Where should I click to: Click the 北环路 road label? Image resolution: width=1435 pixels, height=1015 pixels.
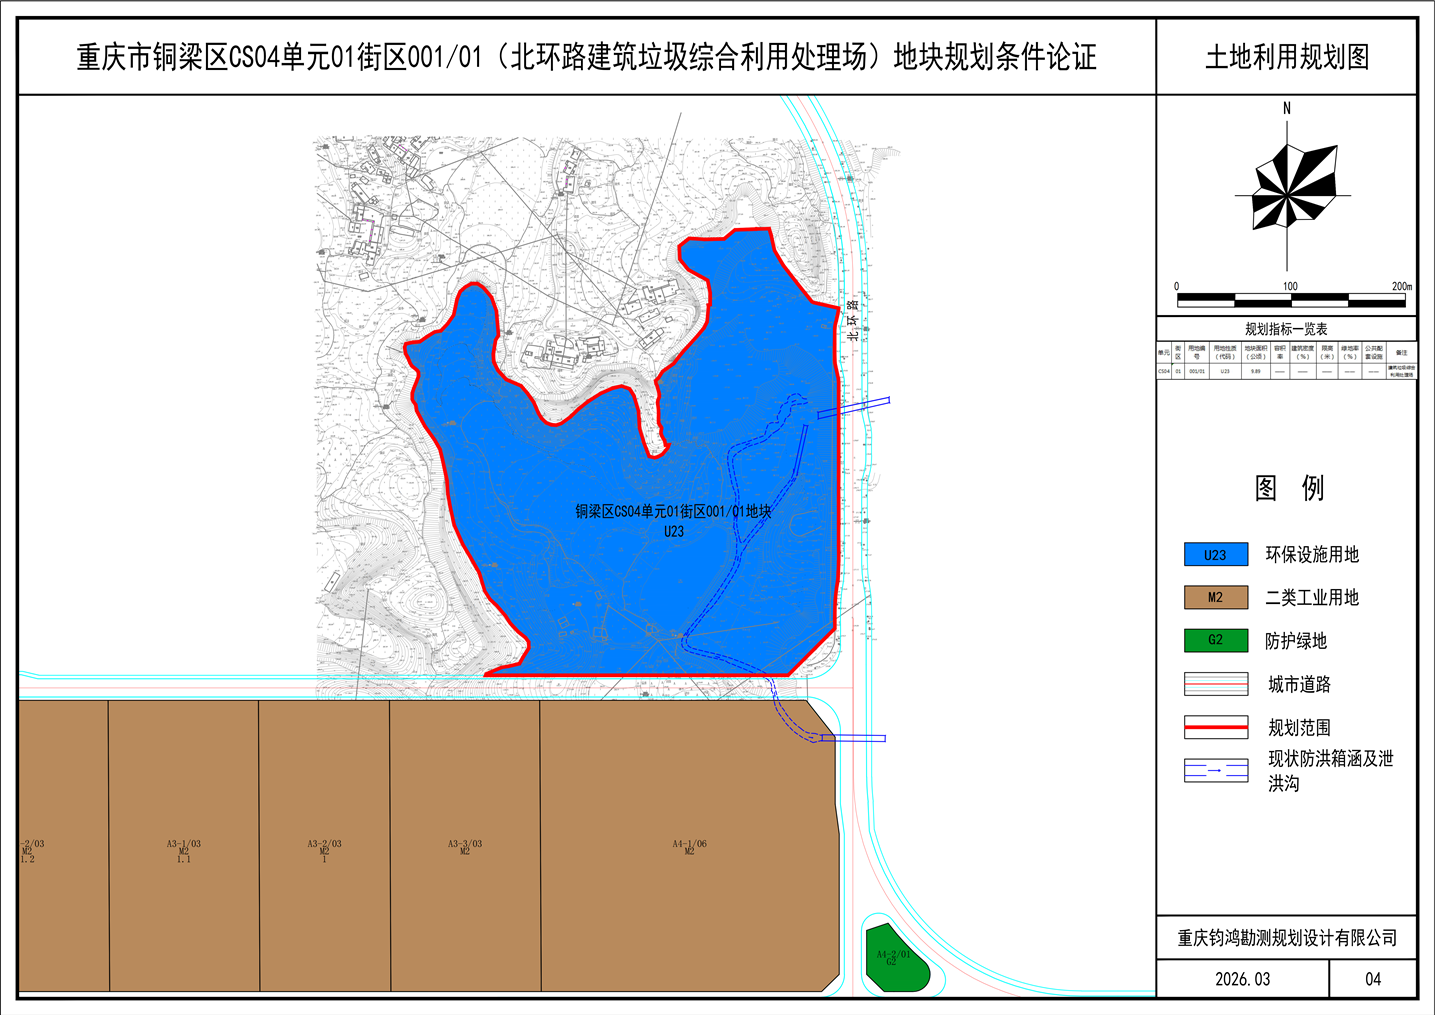[852, 320]
